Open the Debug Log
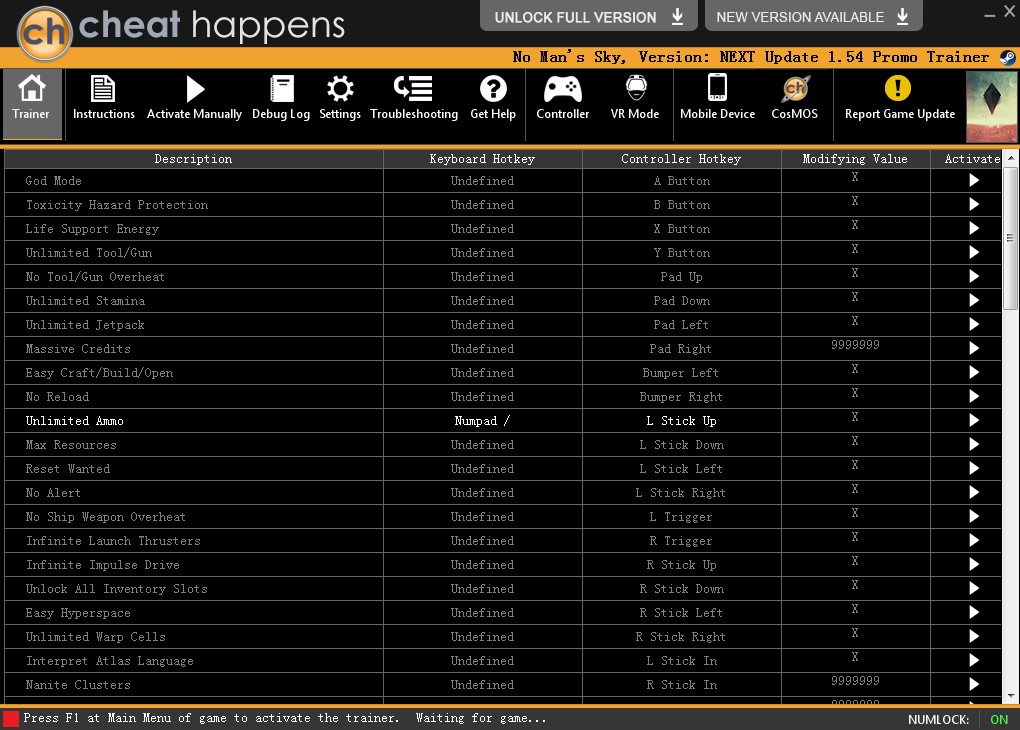Screen dimensions: 1020x730 pyautogui.click(x=281, y=99)
